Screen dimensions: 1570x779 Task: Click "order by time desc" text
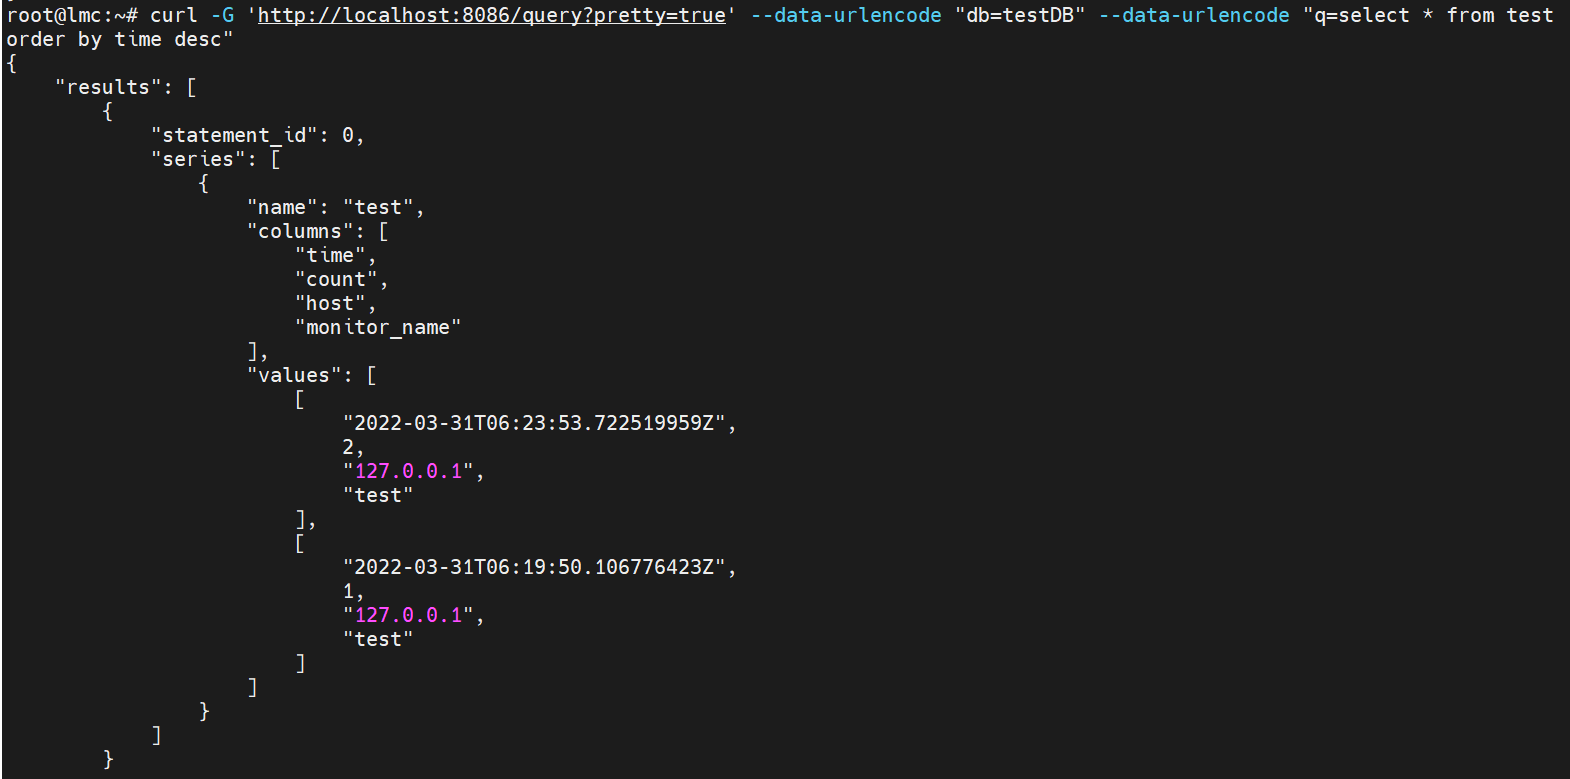point(114,39)
